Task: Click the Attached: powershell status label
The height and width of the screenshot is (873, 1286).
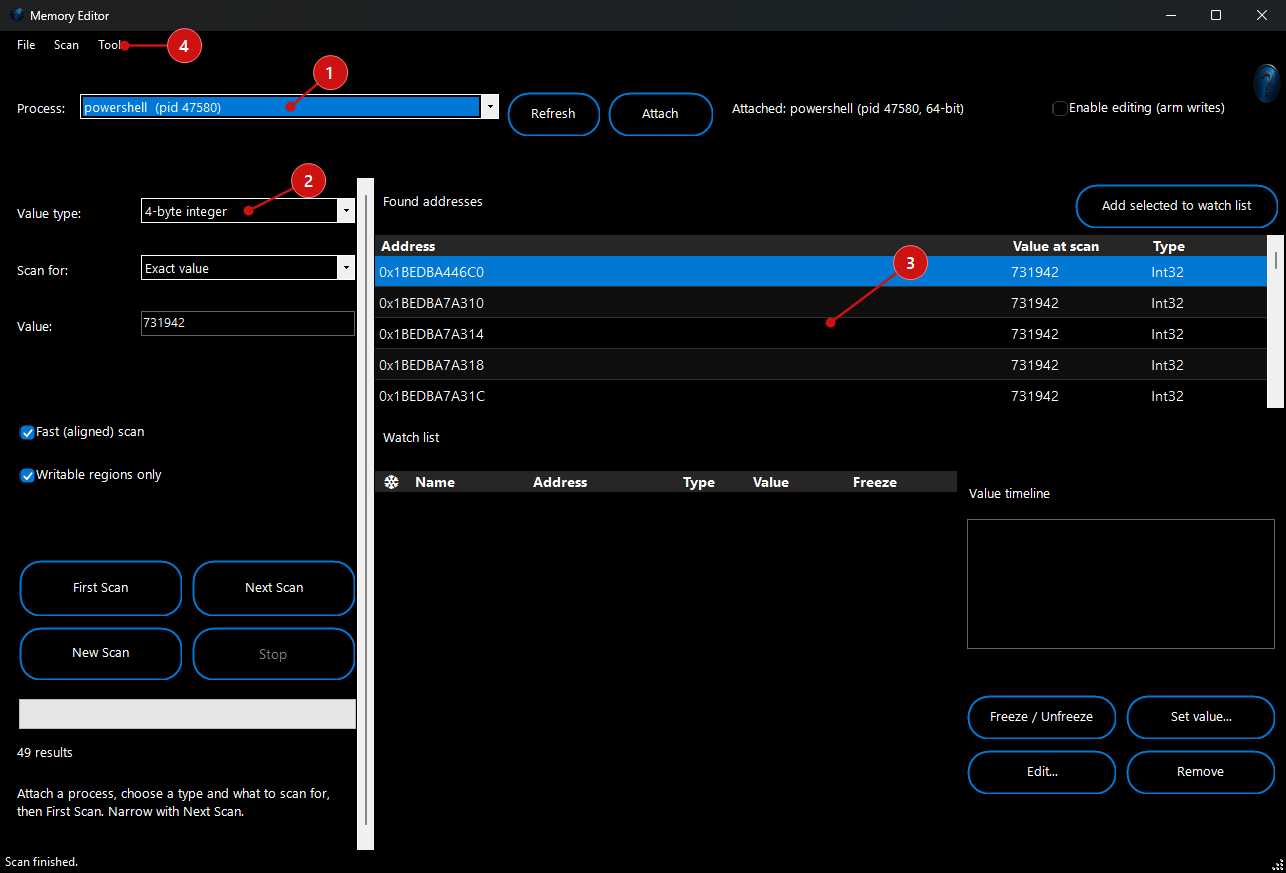Action: [848, 108]
